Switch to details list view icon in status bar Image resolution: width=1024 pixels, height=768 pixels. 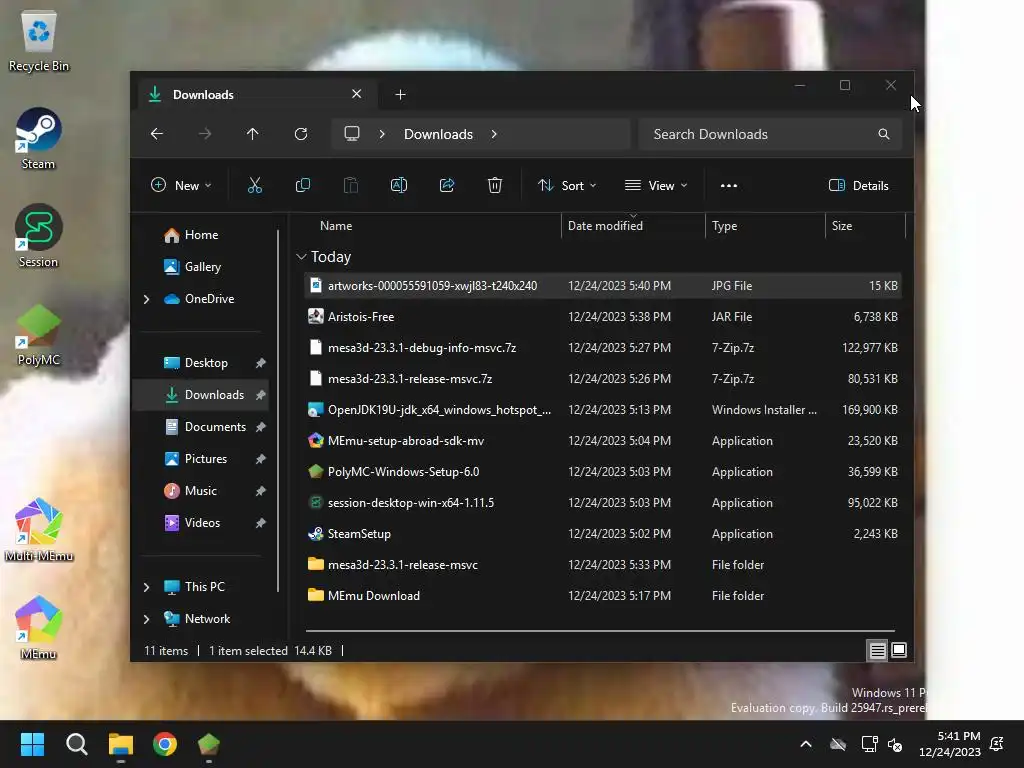coord(877,650)
